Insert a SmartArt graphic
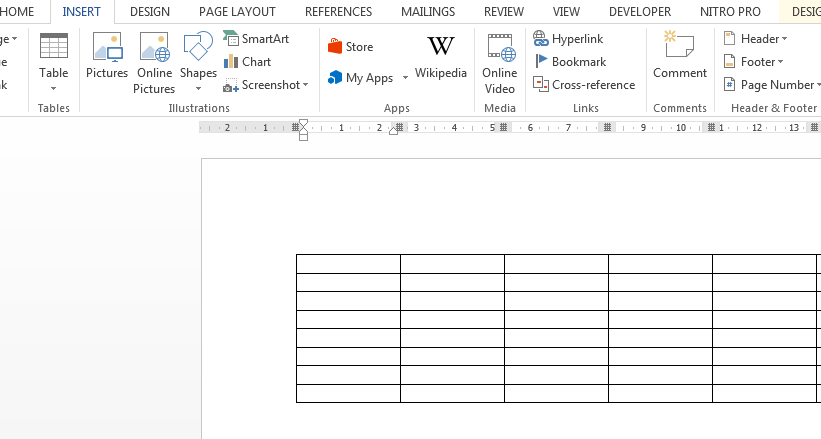Screen dimensions: 821x439 tap(256, 39)
